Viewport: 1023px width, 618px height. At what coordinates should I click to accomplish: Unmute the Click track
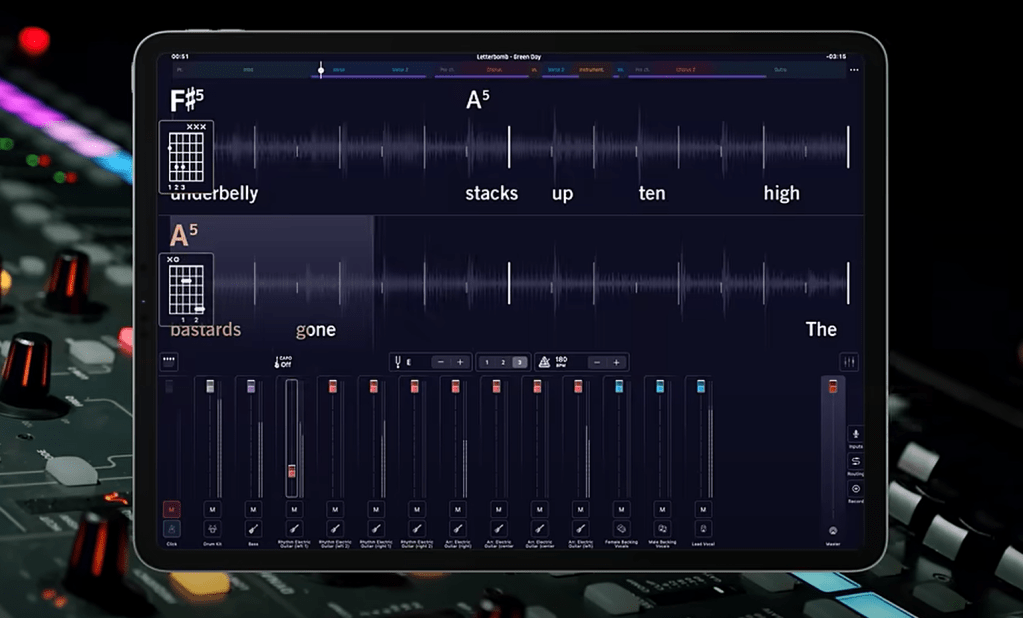coord(171,509)
